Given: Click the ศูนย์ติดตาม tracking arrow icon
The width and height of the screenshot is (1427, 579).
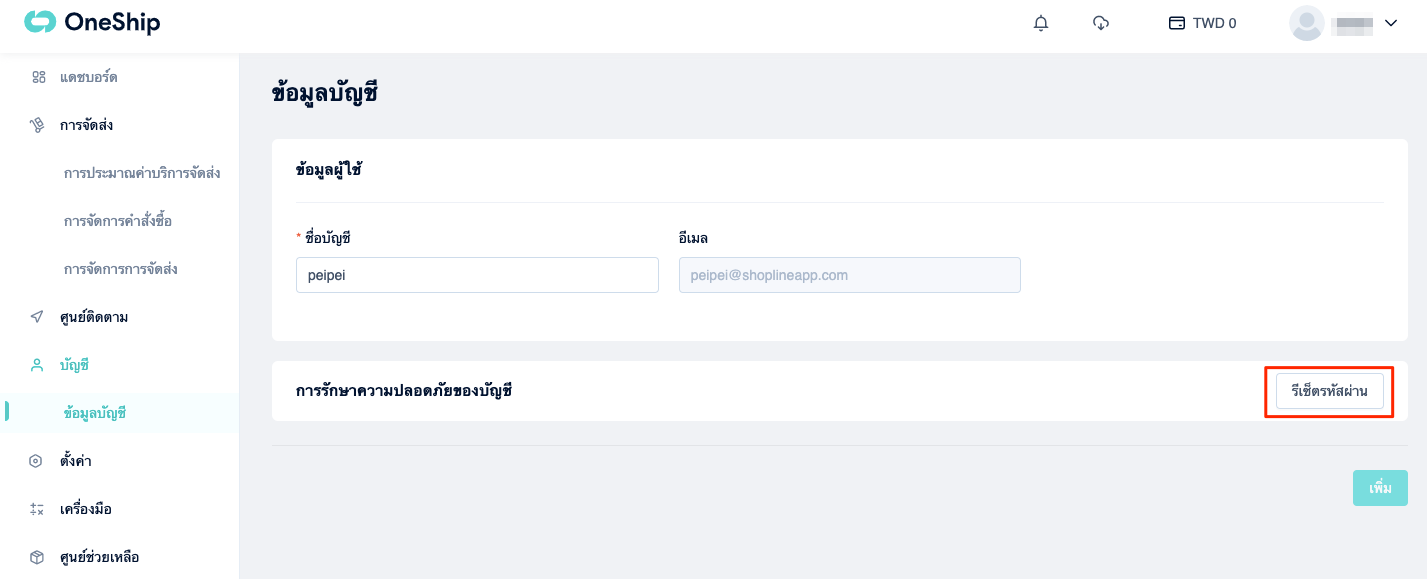Looking at the screenshot, I should tap(37, 317).
